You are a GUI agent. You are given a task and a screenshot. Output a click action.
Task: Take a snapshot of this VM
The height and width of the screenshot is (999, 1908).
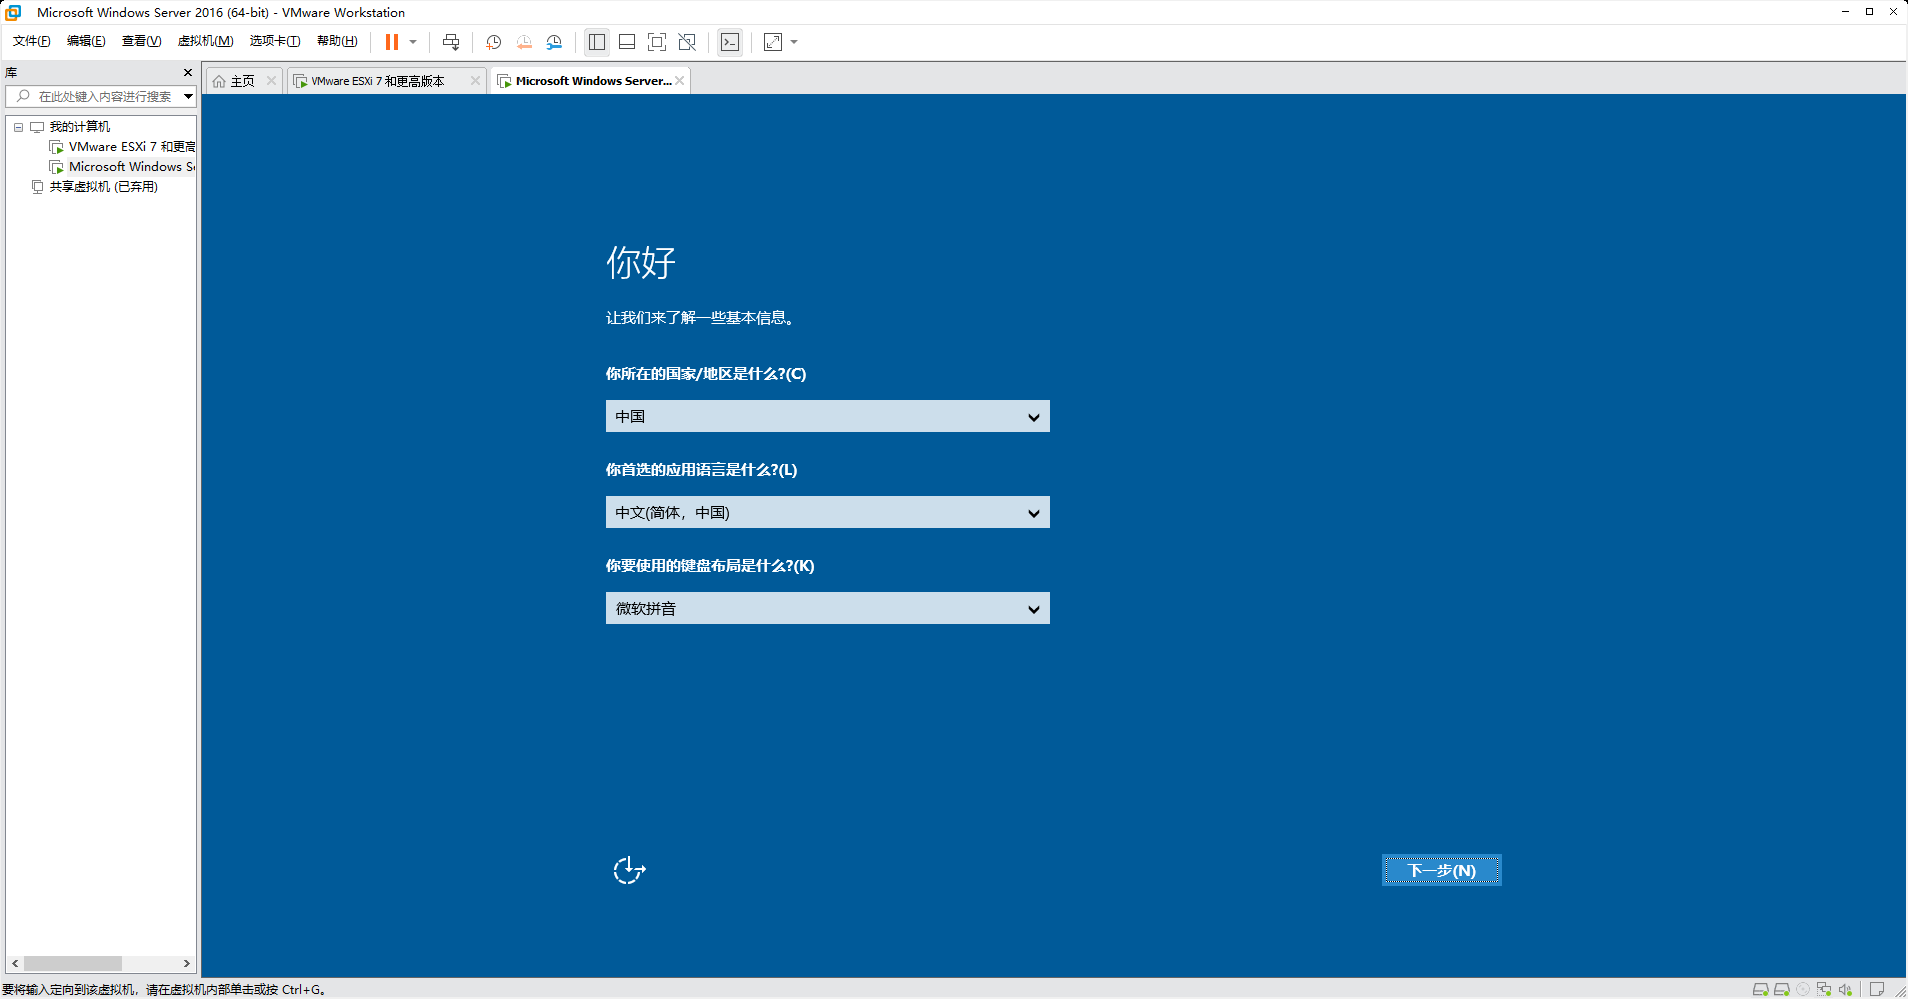(x=493, y=42)
